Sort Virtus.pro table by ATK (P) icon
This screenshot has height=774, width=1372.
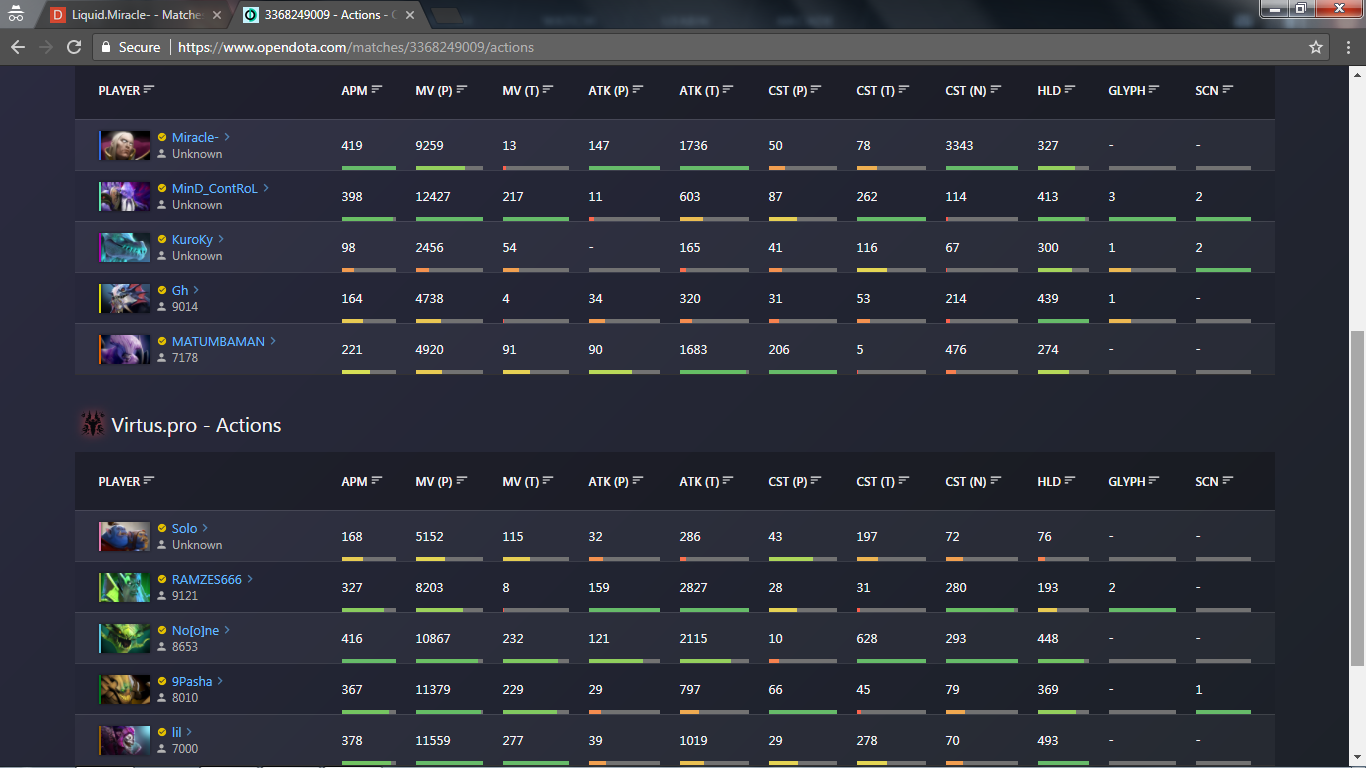click(638, 481)
